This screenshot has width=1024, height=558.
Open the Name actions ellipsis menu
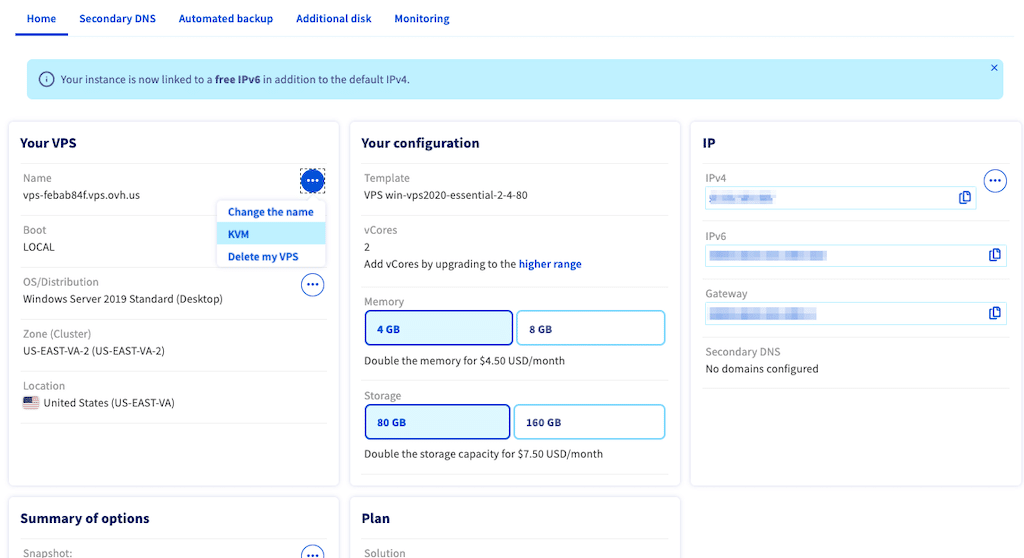point(312,180)
